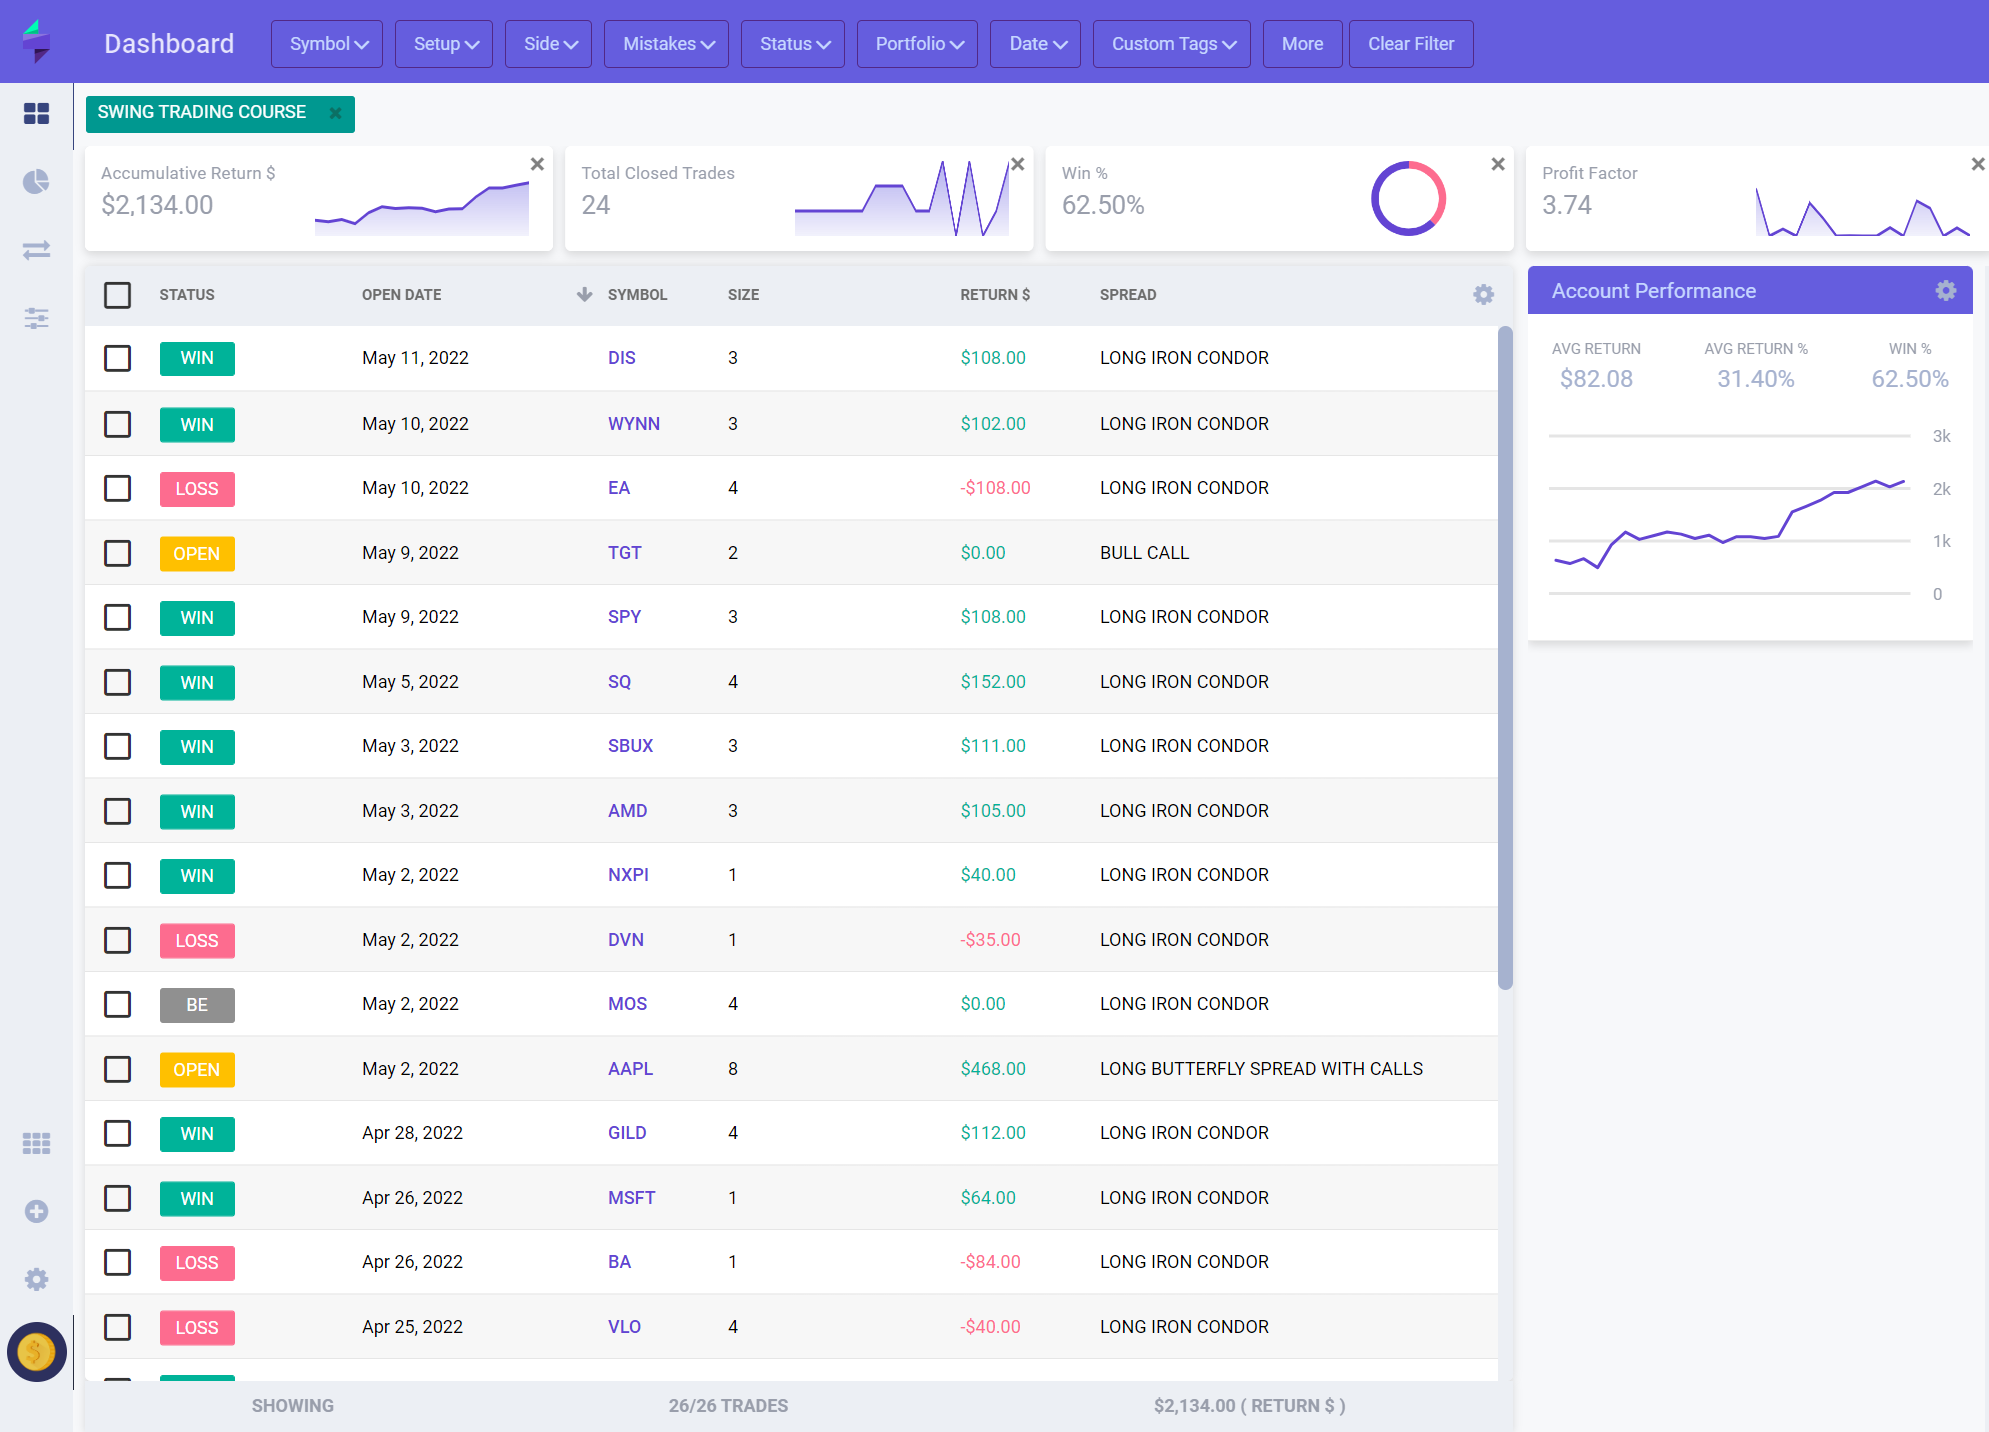Image resolution: width=1989 pixels, height=1432 pixels.
Task: Click the Dashboard title
Action: click(169, 44)
